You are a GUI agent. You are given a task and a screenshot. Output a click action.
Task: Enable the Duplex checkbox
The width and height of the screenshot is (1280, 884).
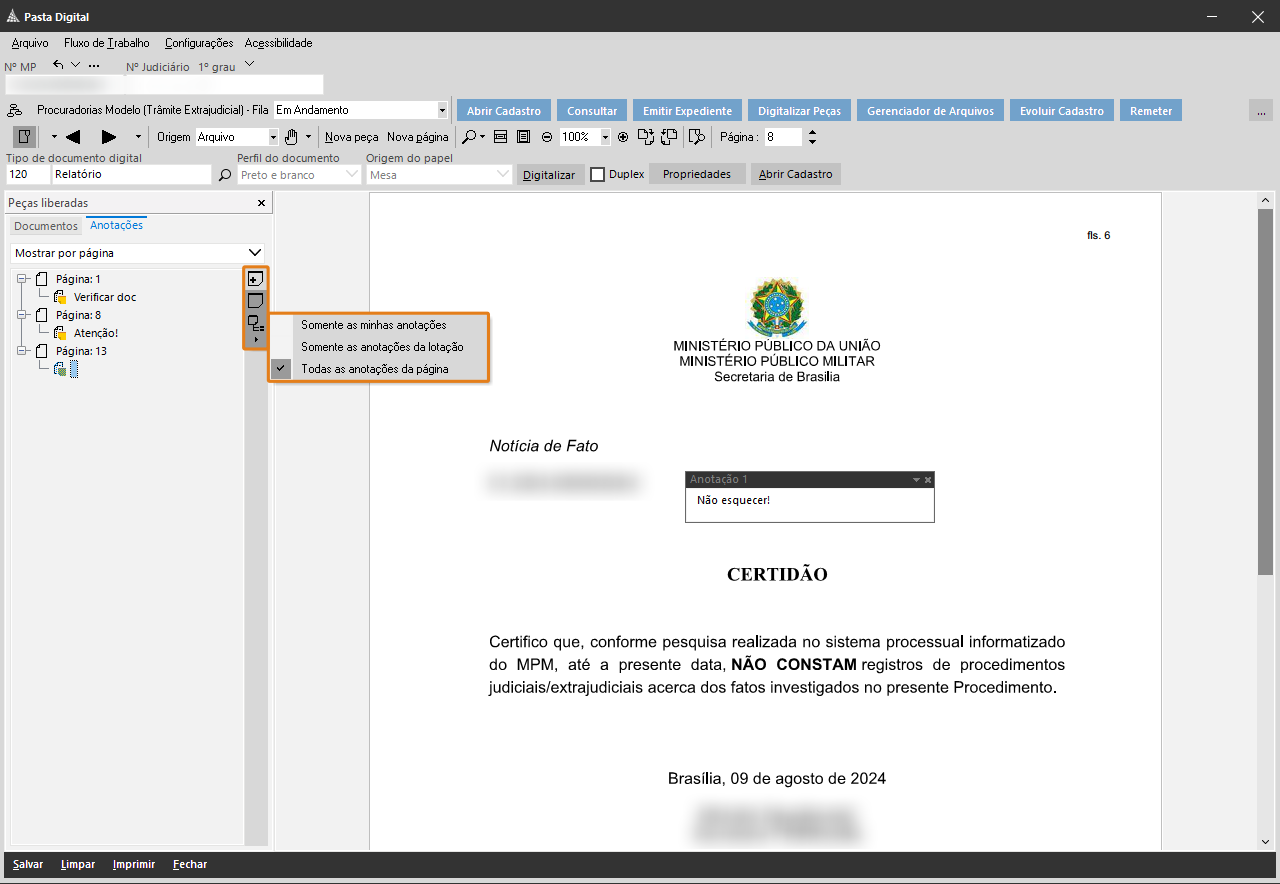598,174
